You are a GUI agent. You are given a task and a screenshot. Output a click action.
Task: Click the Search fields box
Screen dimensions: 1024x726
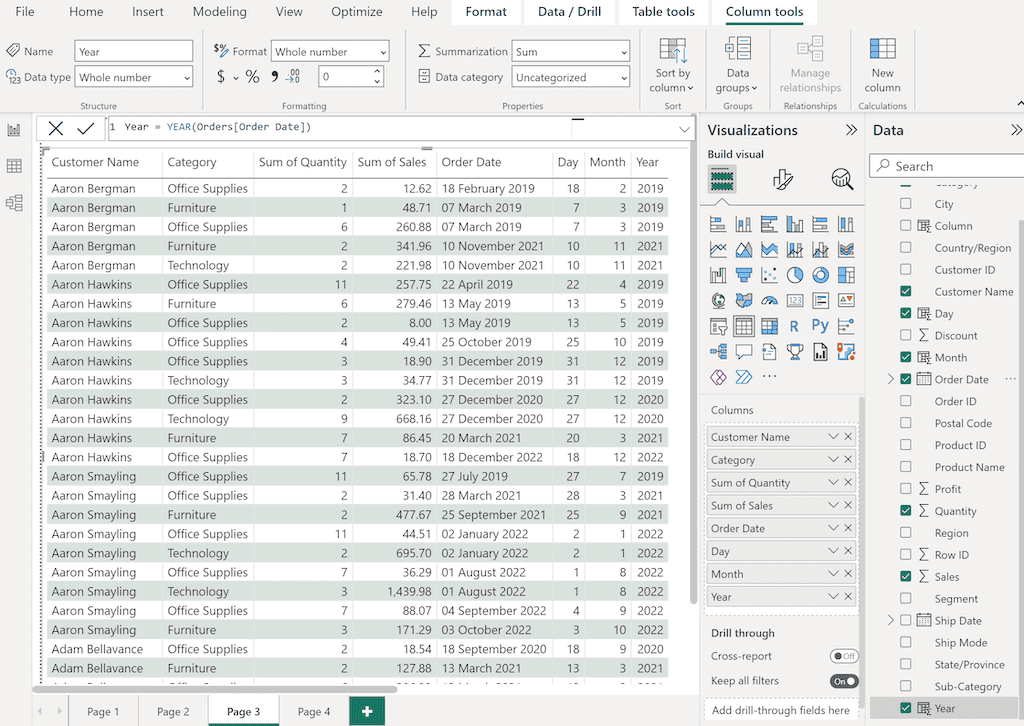tap(950, 166)
